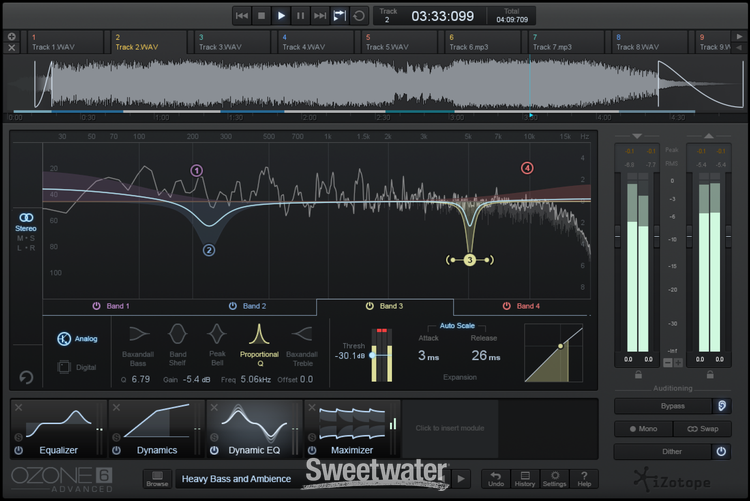This screenshot has height=501, width=750.
Task: Select EQ node 2 on spectrum
Action: [x=209, y=250]
